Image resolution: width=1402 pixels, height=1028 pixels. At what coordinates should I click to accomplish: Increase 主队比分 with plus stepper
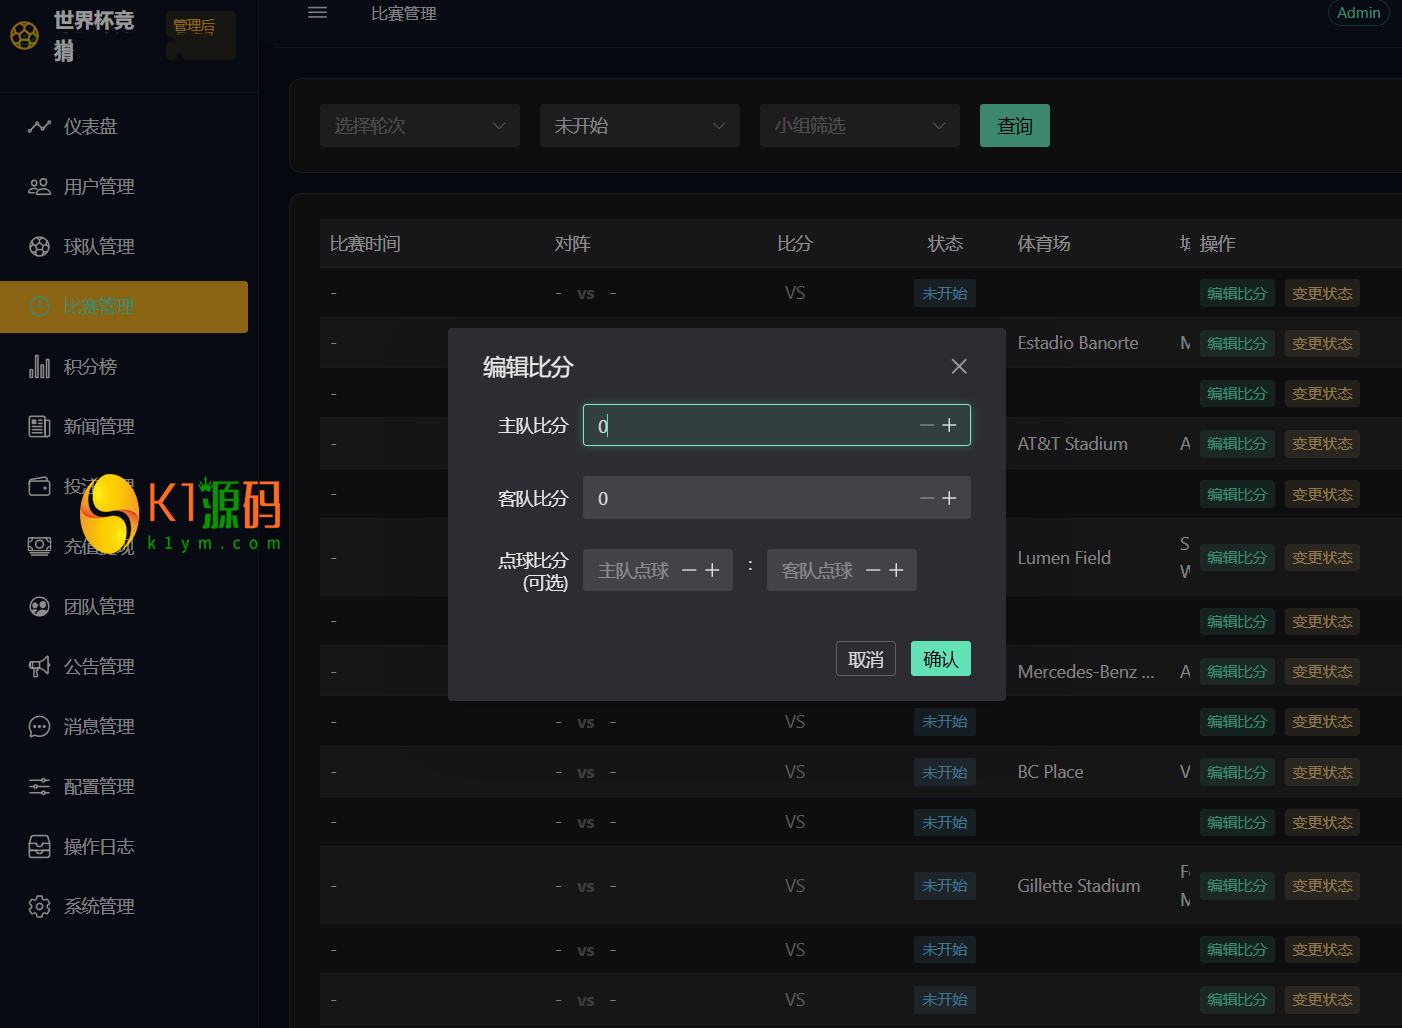tap(949, 425)
